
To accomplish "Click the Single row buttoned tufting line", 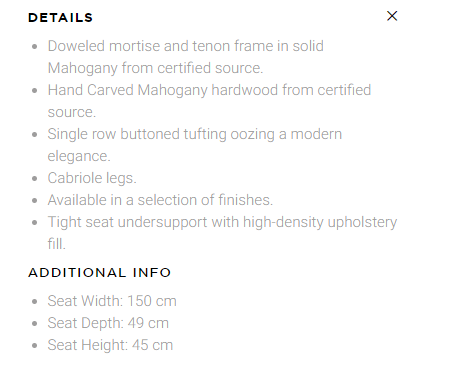I will pos(195,134).
